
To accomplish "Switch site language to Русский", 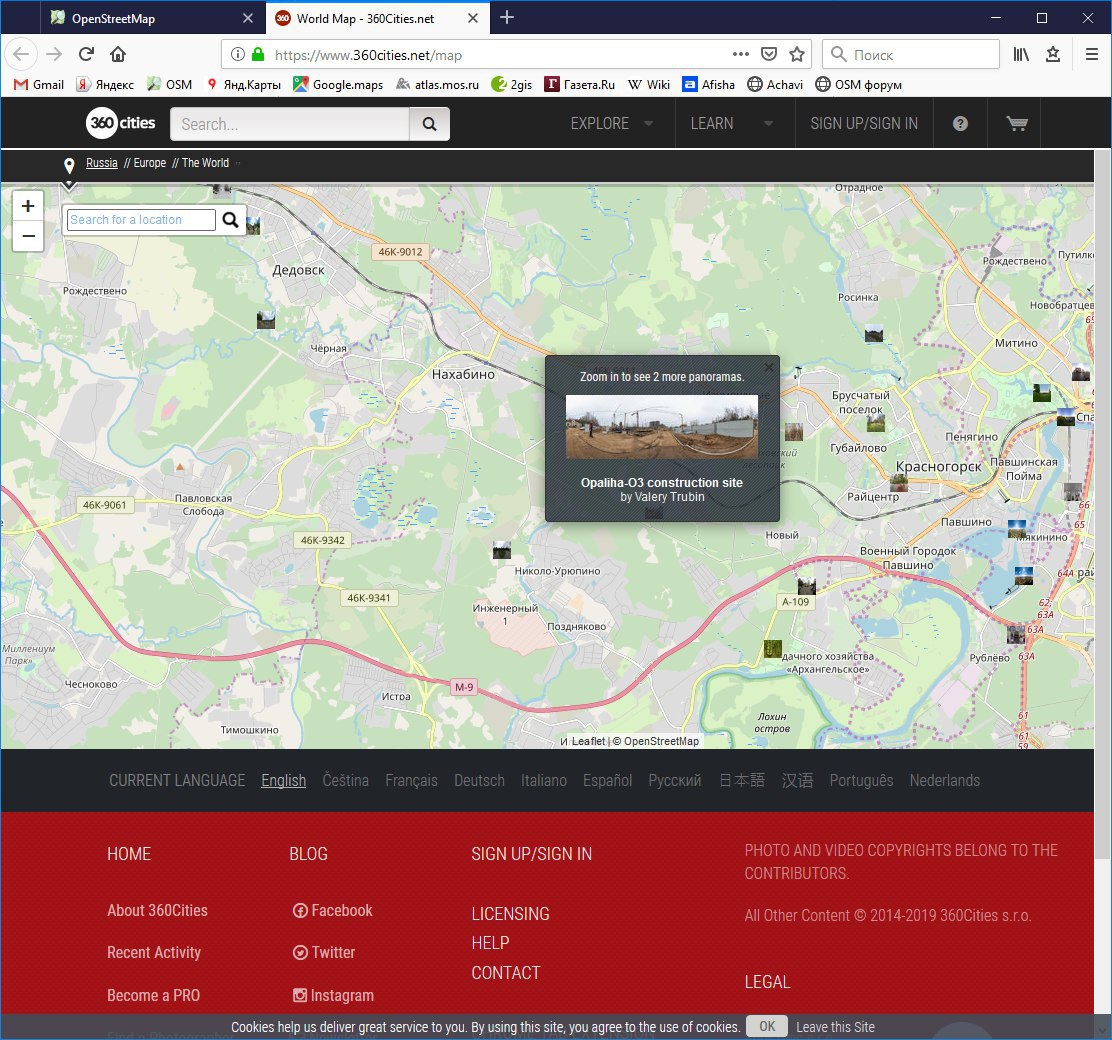I will pos(674,780).
